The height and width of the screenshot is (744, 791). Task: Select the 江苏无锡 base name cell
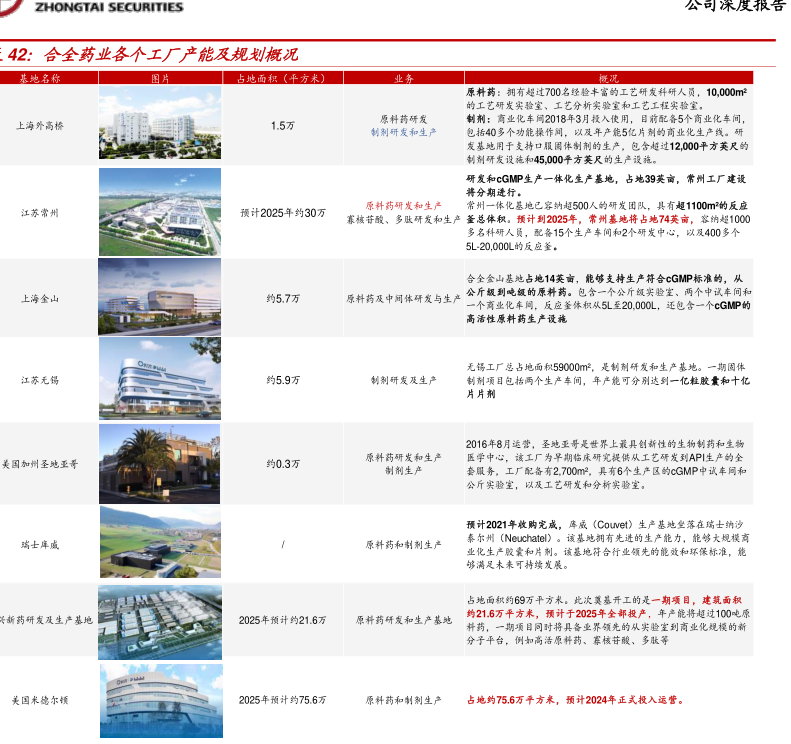coord(40,381)
